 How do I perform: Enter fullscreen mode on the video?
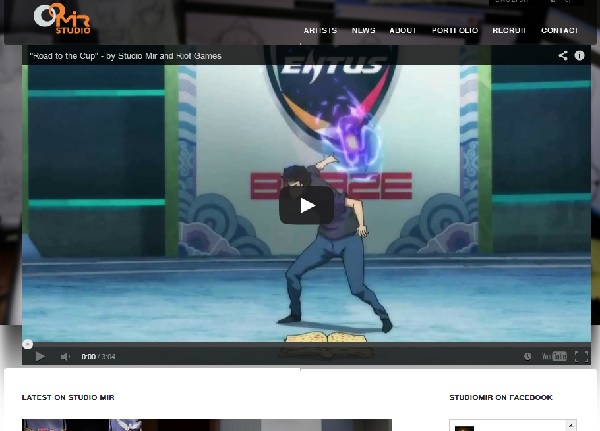(x=581, y=357)
